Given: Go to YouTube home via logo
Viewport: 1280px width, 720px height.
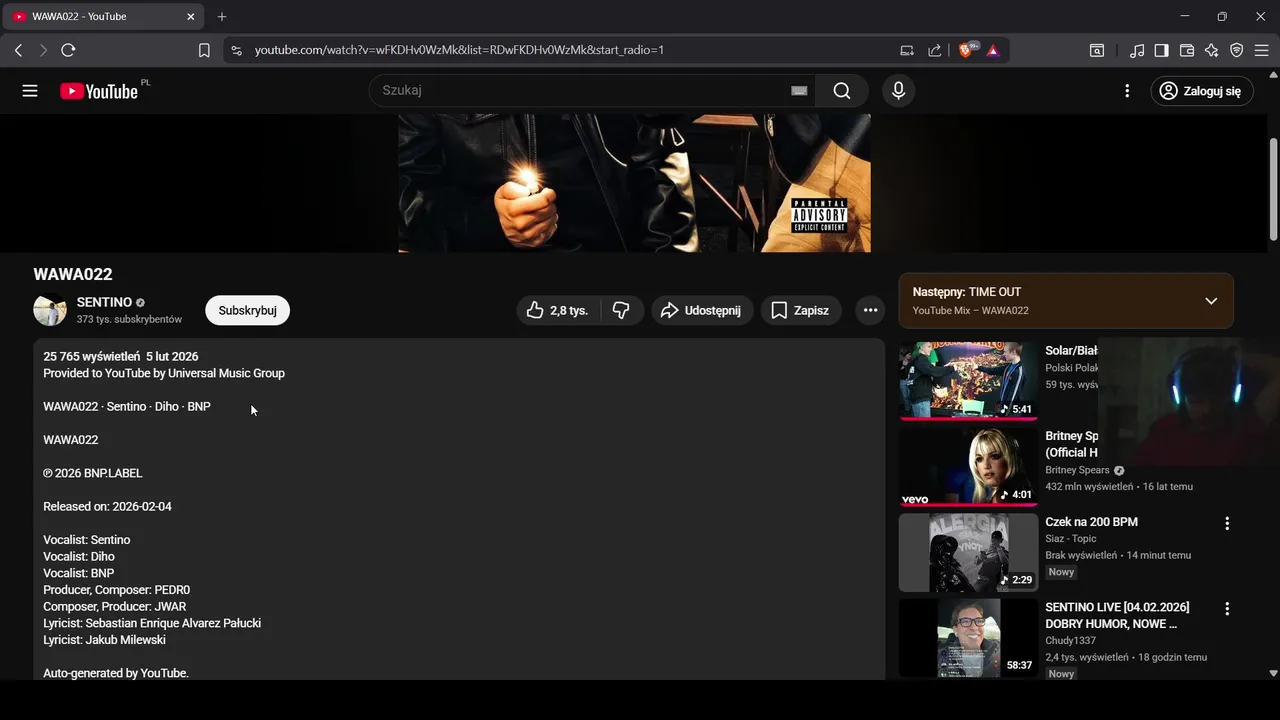Looking at the screenshot, I should pos(99,91).
